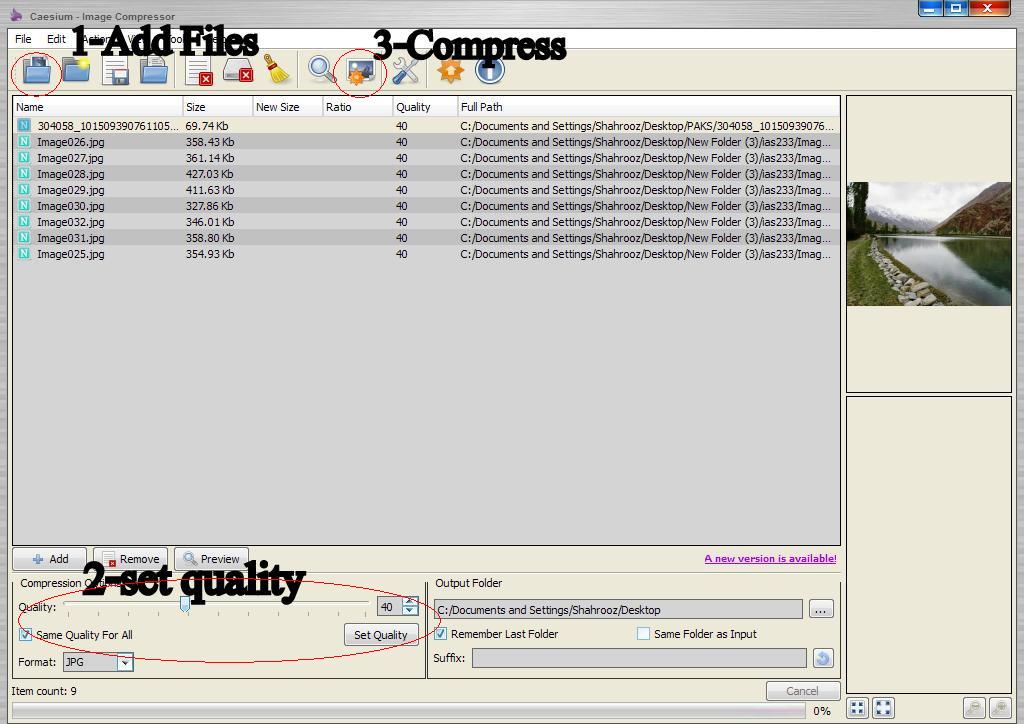Screen dimensions: 1024x724
Task: Click the Add button below the list
Action: 50,559
